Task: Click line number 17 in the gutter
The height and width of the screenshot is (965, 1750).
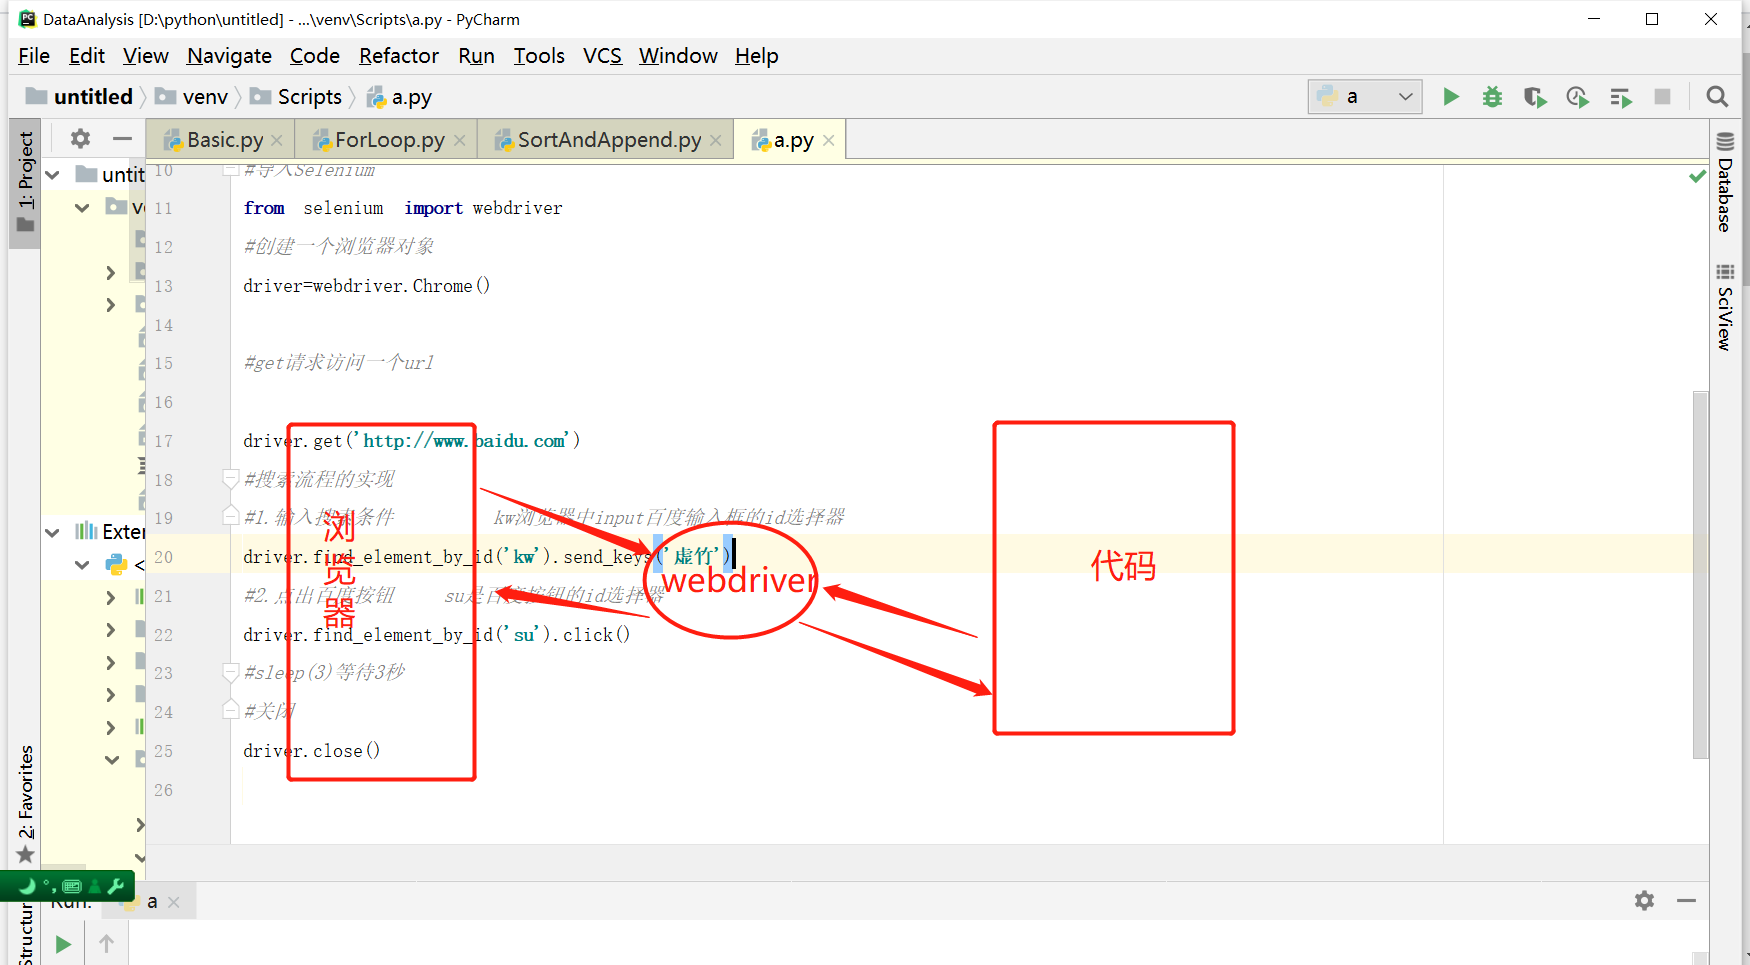Action: (x=163, y=441)
